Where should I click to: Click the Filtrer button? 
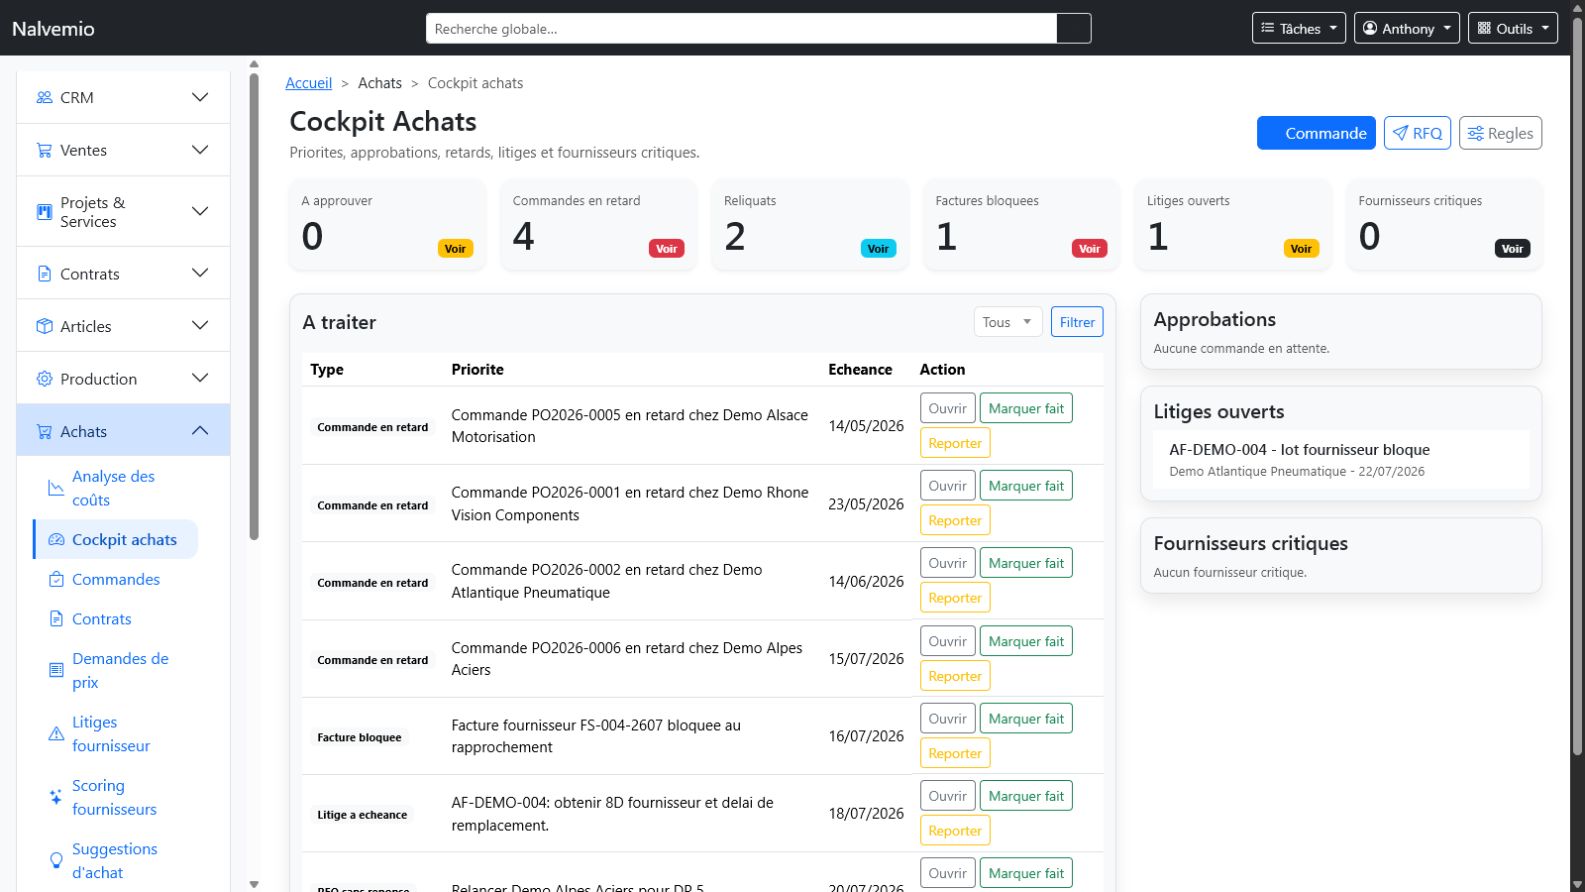[1077, 322]
